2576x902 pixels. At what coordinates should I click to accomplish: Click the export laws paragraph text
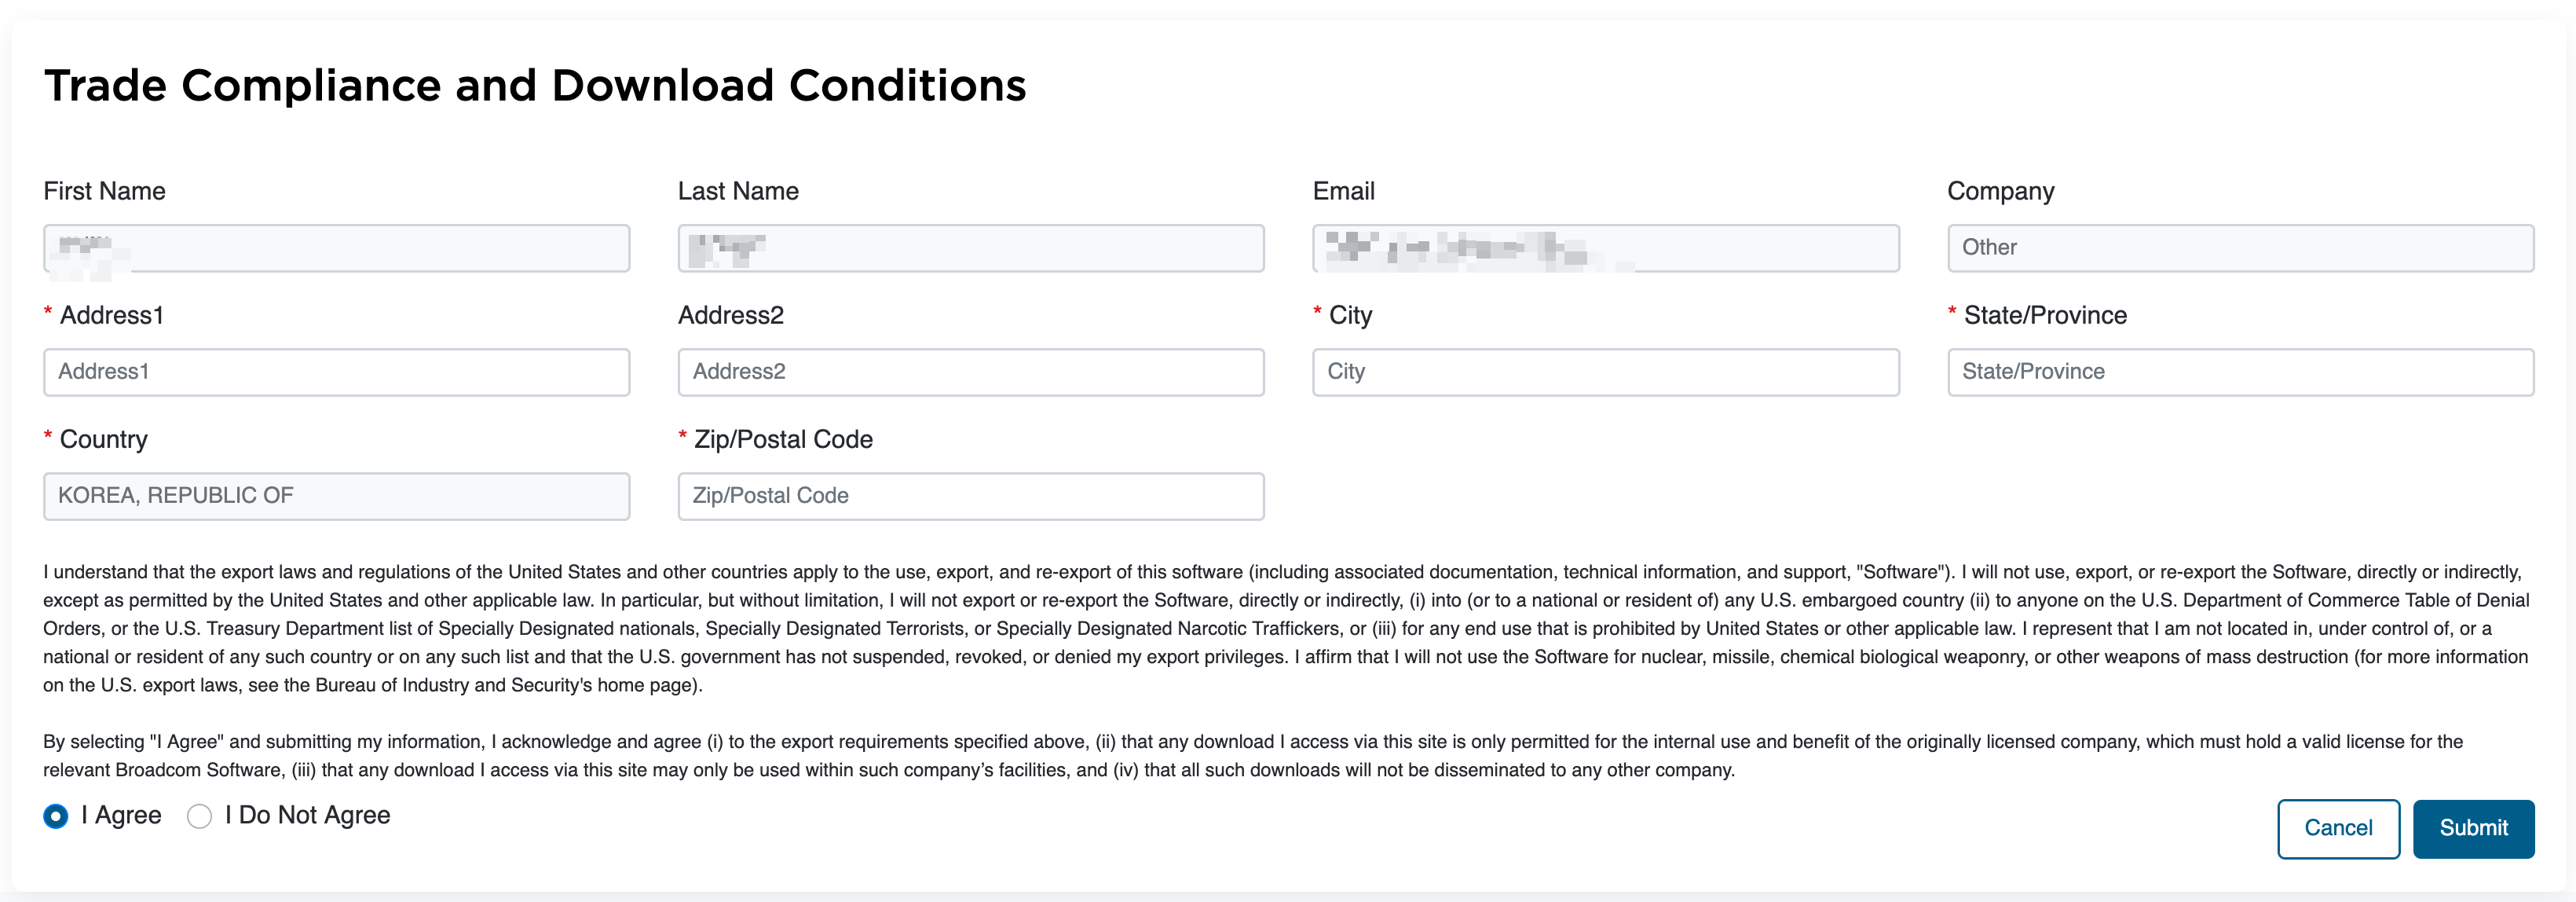coord(1286,628)
